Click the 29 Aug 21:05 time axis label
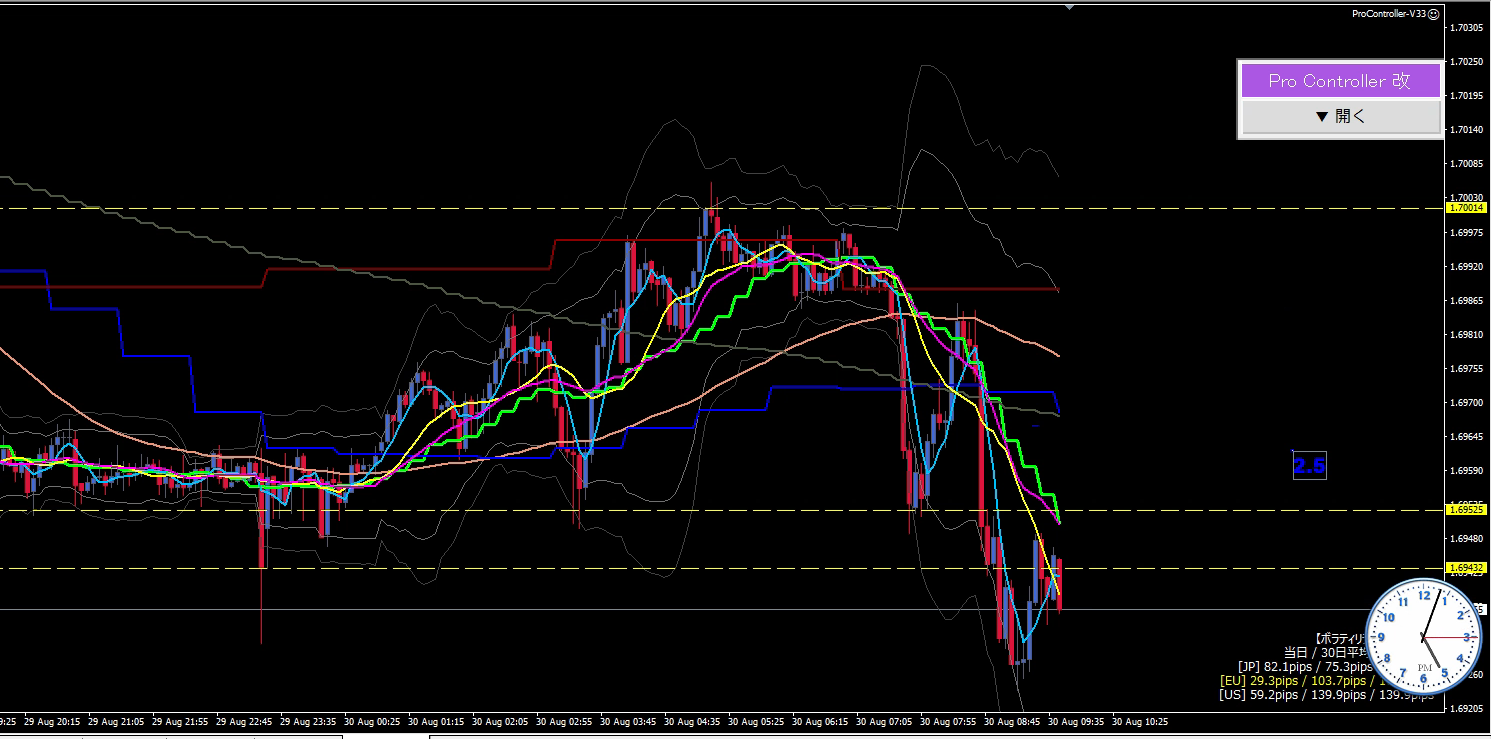 pyautogui.click(x=115, y=721)
